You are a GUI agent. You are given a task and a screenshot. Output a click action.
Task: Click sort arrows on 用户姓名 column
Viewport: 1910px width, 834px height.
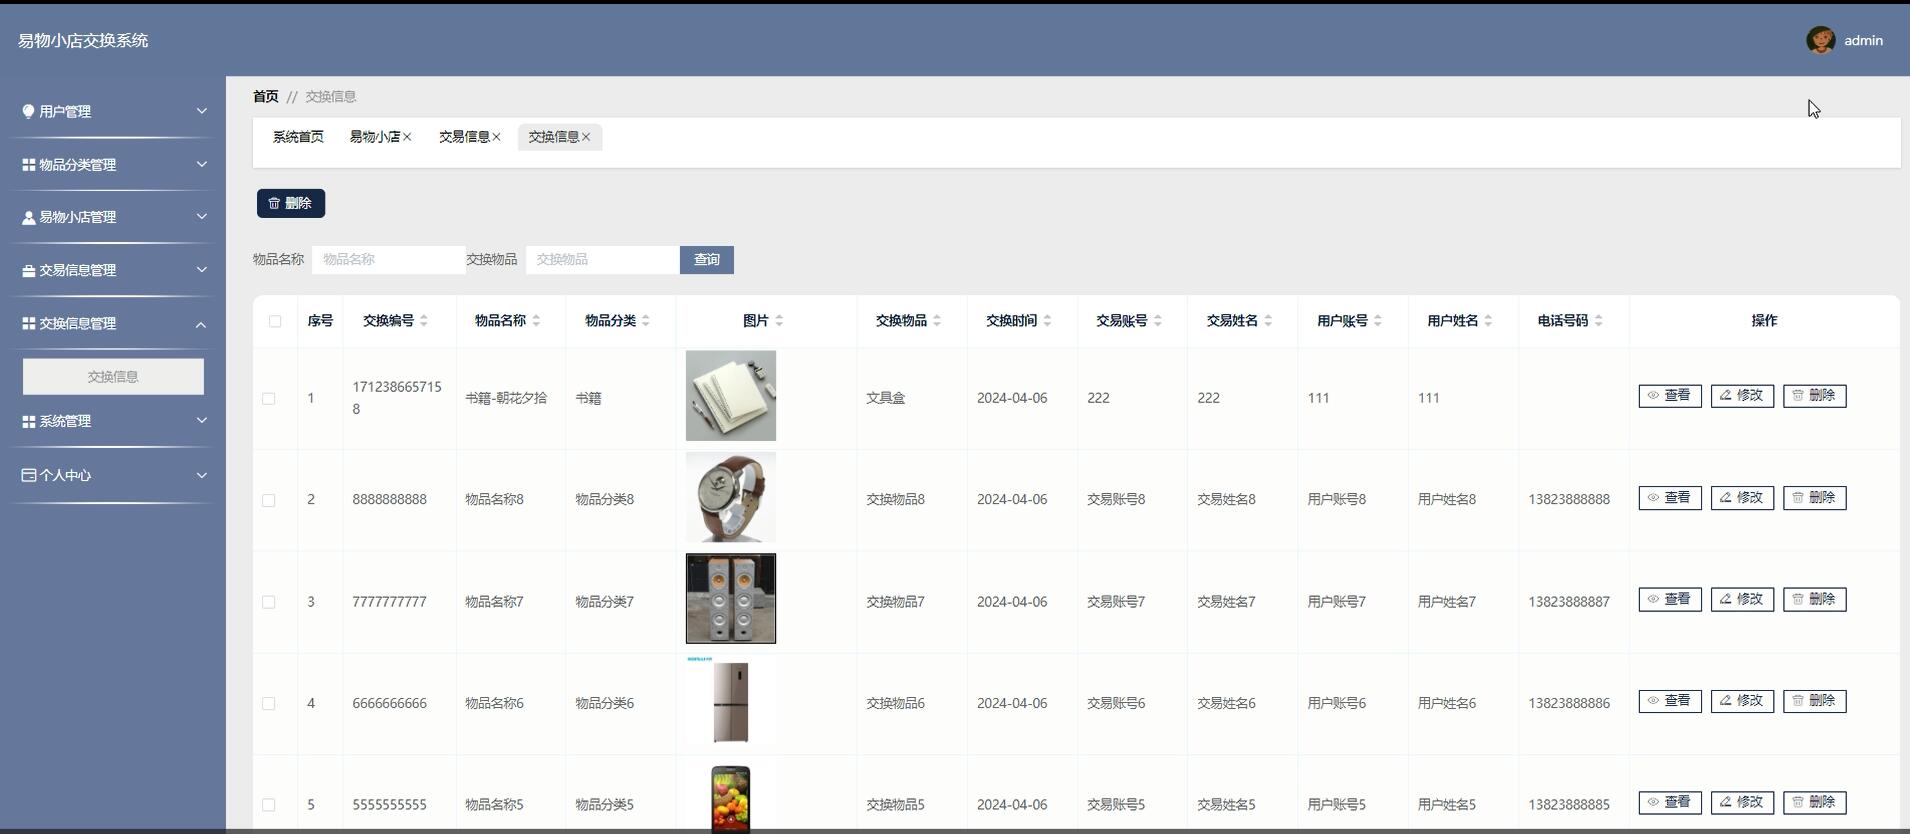tap(1488, 321)
